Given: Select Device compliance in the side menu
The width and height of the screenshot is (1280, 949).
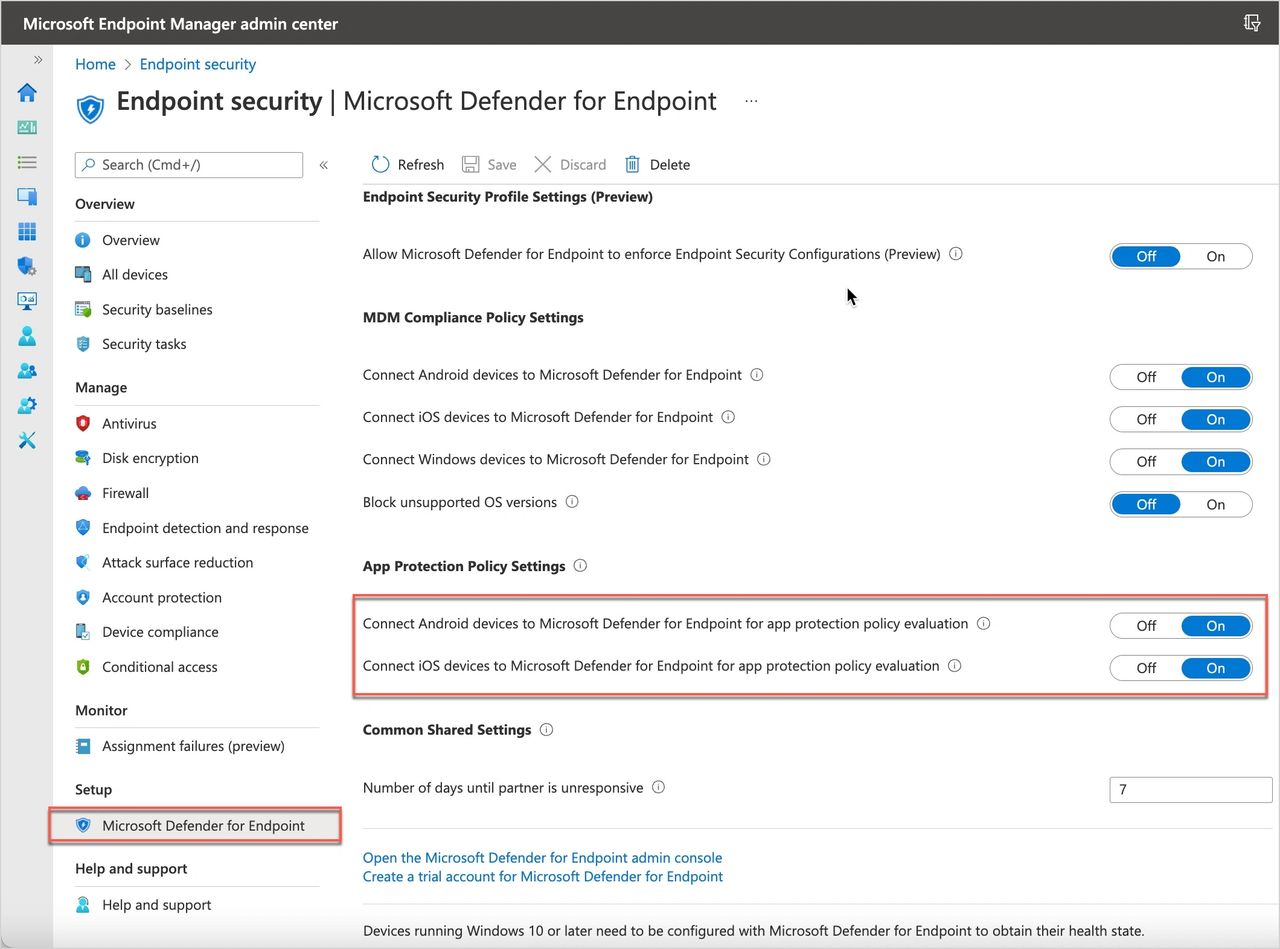Looking at the screenshot, I should pos(160,632).
